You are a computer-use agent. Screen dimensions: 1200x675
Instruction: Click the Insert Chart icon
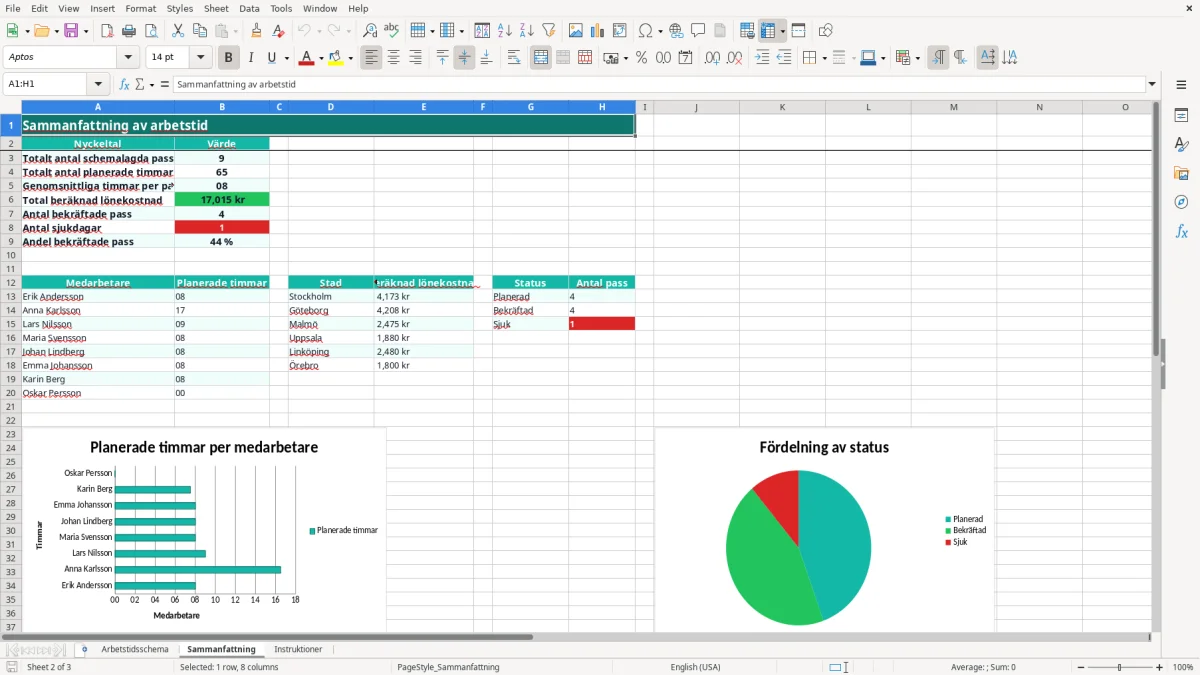598,31
